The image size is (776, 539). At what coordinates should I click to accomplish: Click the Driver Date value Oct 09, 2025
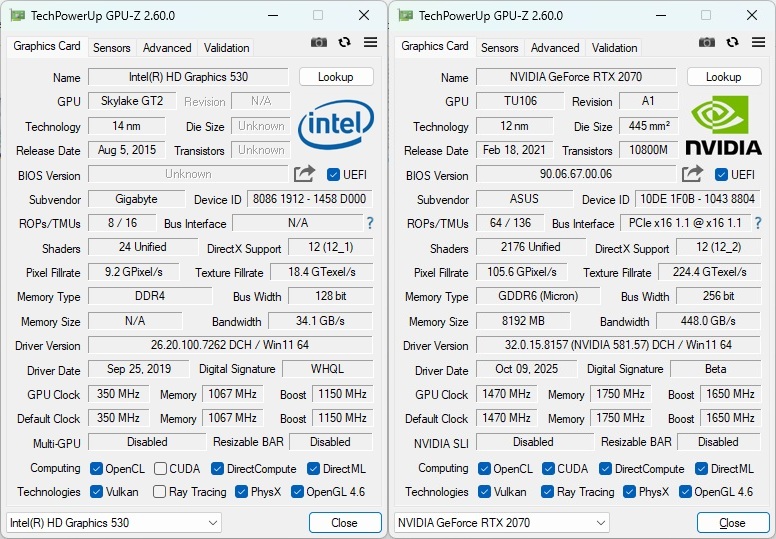pos(527,369)
